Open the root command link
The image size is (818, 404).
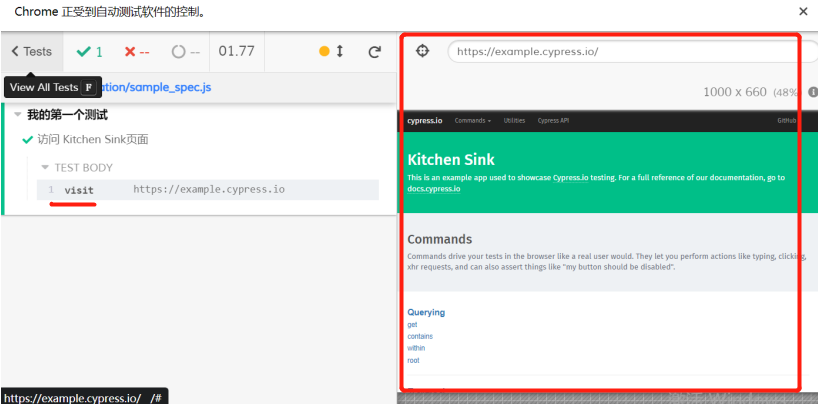pyautogui.click(x=413, y=361)
